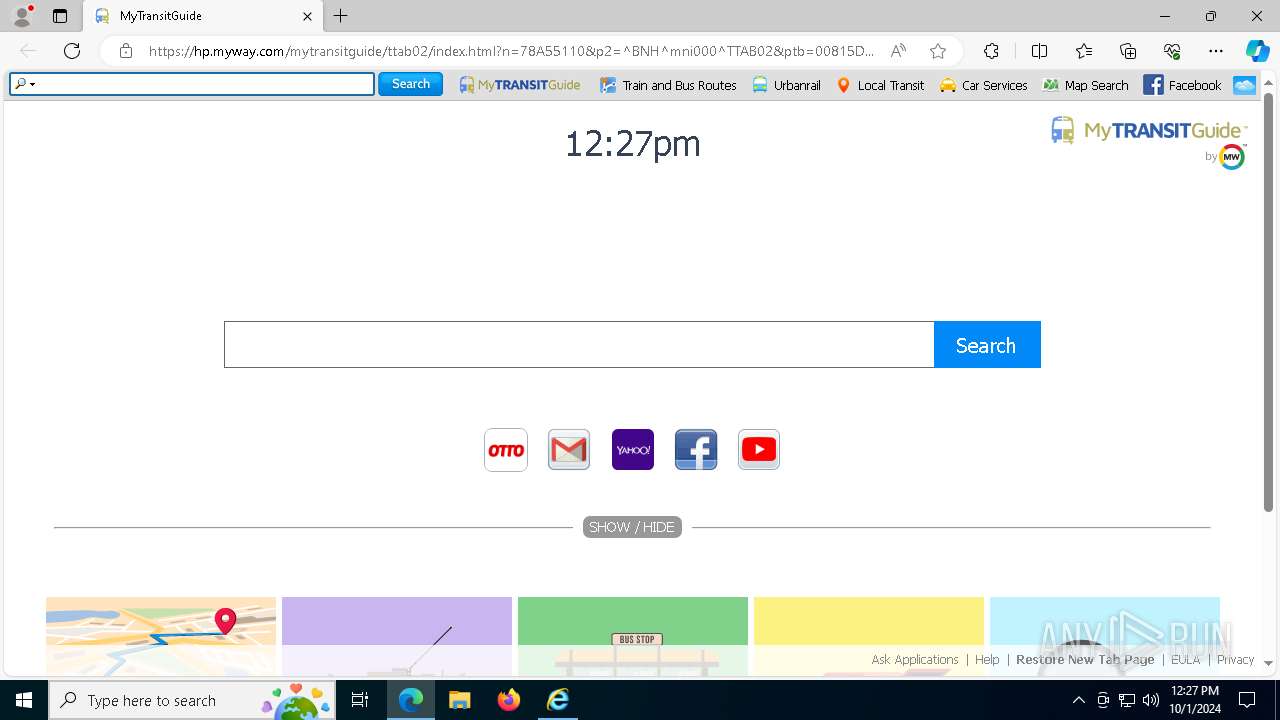Focus the toolbar search input field
The width and height of the screenshot is (1280, 720).
205,84
